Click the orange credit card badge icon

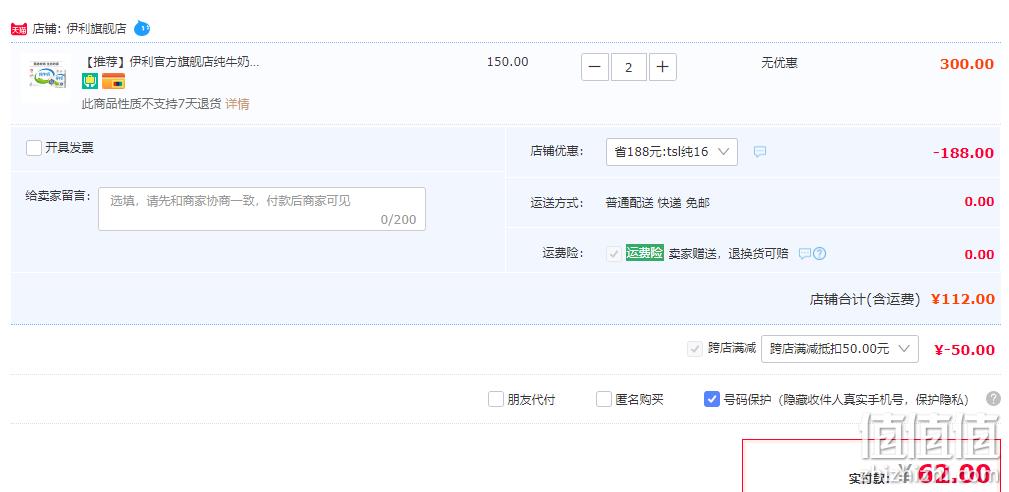click(x=113, y=81)
